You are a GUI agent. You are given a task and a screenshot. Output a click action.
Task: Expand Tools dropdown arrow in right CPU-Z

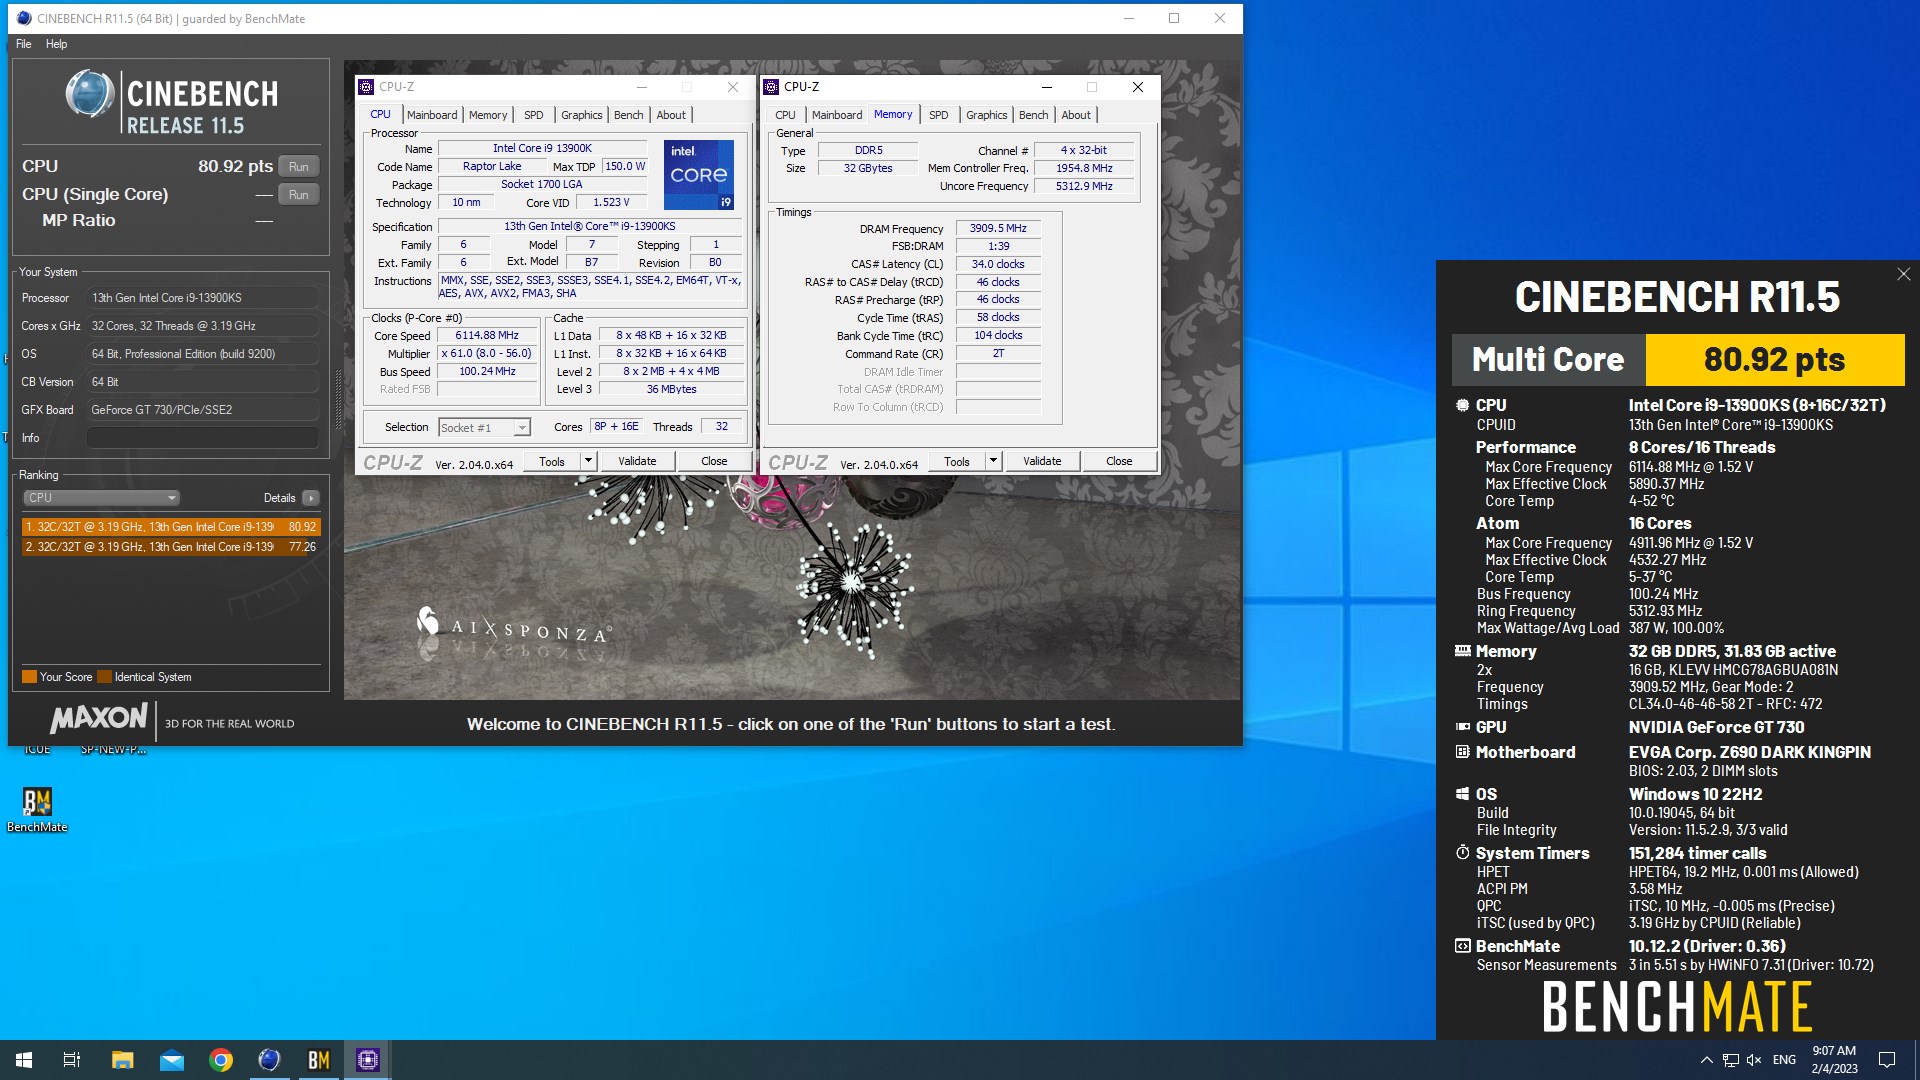pos(993,461)
